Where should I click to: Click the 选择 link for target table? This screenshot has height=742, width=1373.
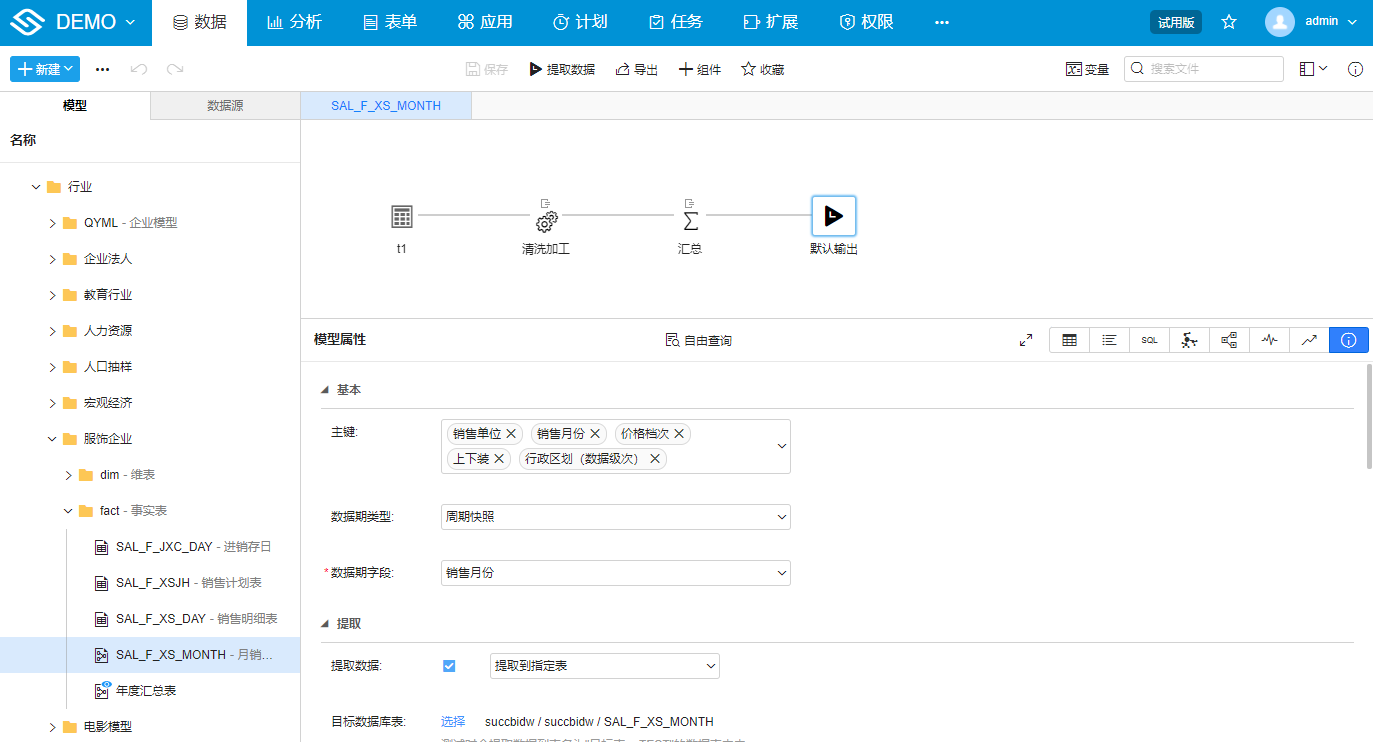(453, 721)
